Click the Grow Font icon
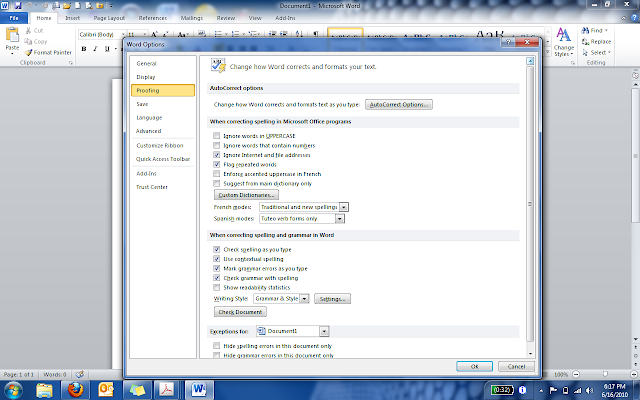 [x=155, y=34]
